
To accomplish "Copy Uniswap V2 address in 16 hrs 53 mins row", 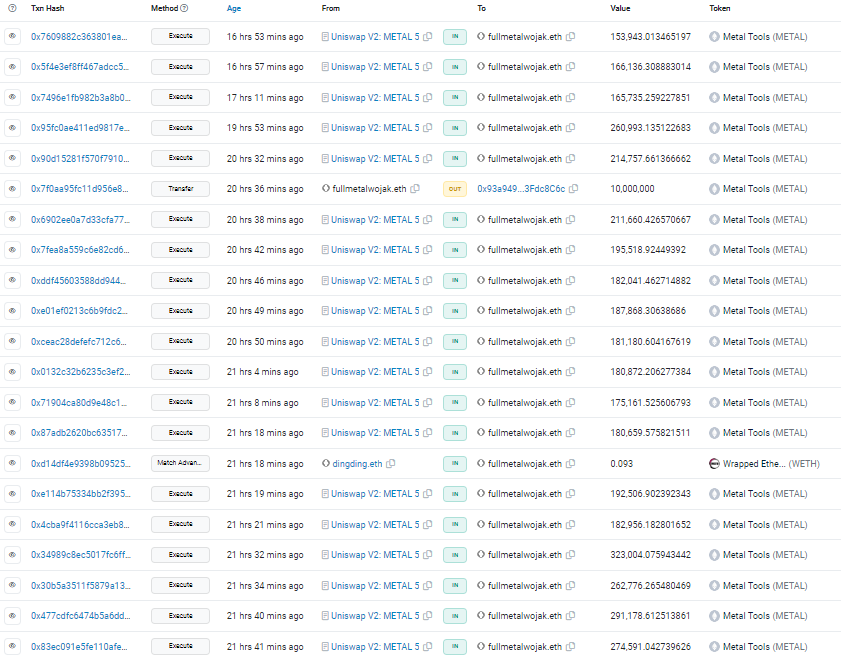I will pyautogui.click(x=427, y=36).
